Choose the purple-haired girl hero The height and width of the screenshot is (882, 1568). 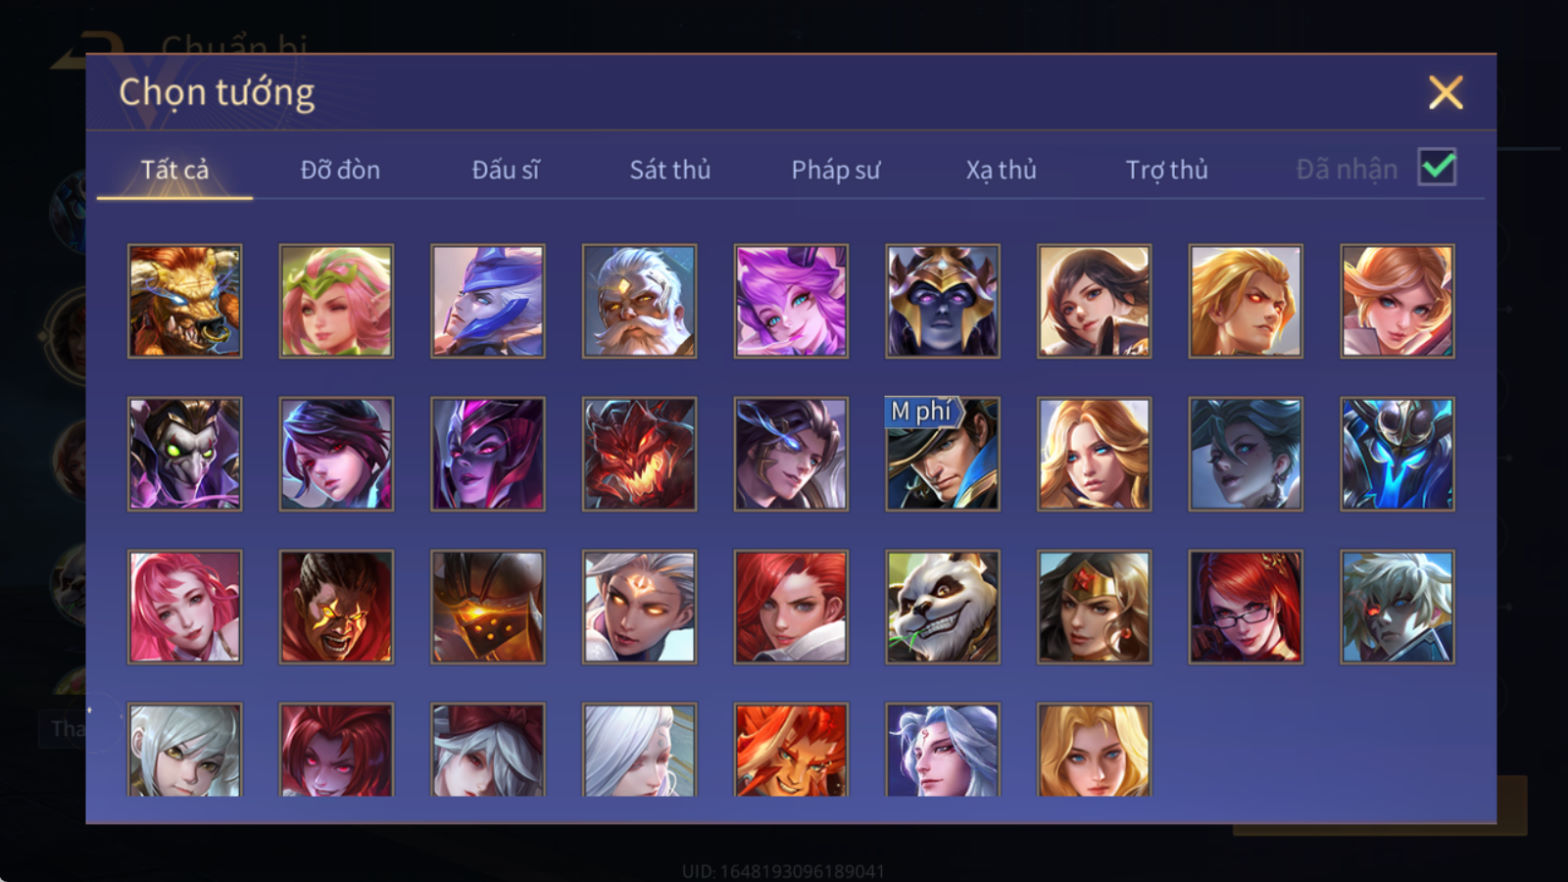coord(791,301)
